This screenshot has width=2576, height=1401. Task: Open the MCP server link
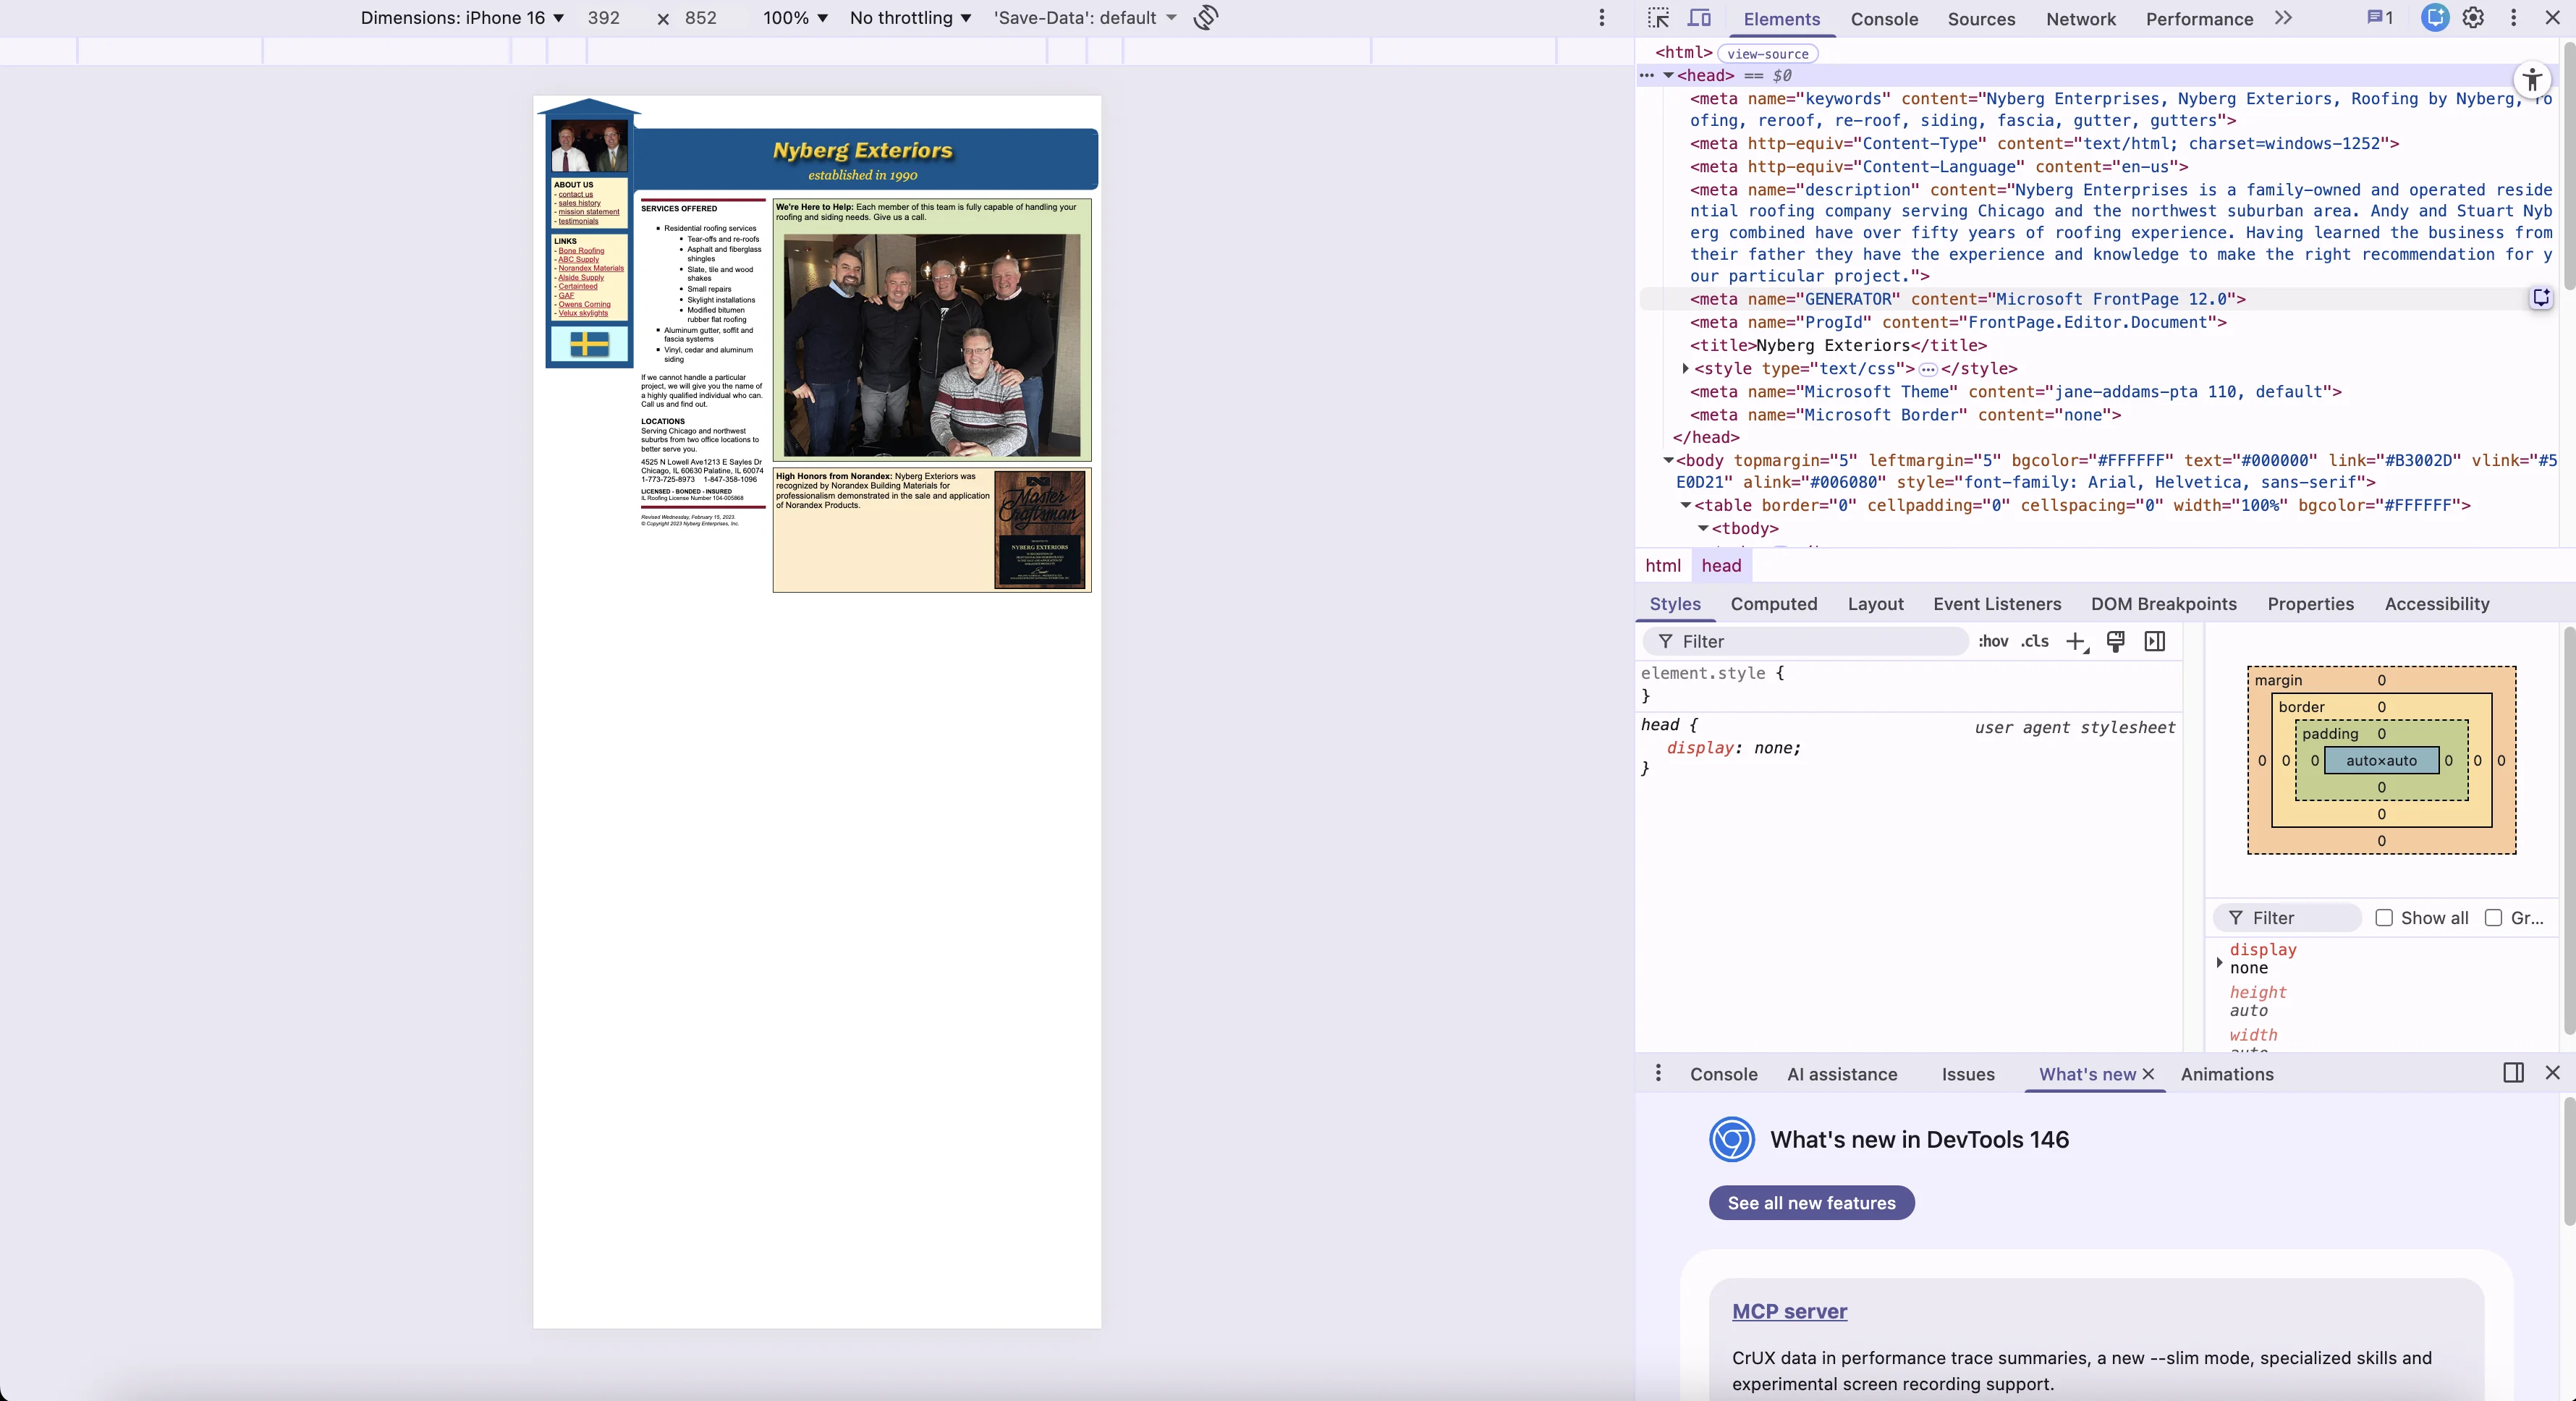click(x=1789, y=1311)
